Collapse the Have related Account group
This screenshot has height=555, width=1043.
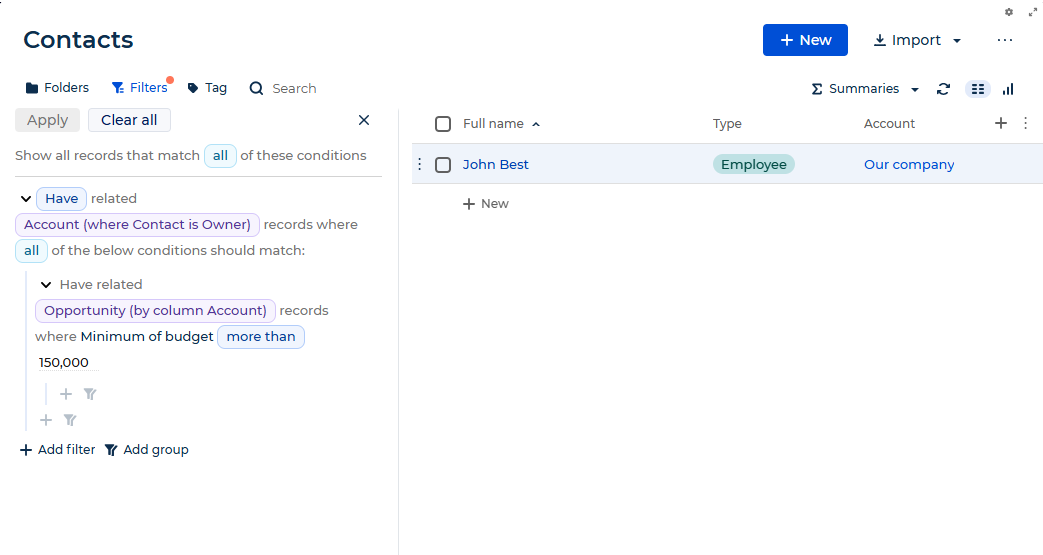point(26,198)
